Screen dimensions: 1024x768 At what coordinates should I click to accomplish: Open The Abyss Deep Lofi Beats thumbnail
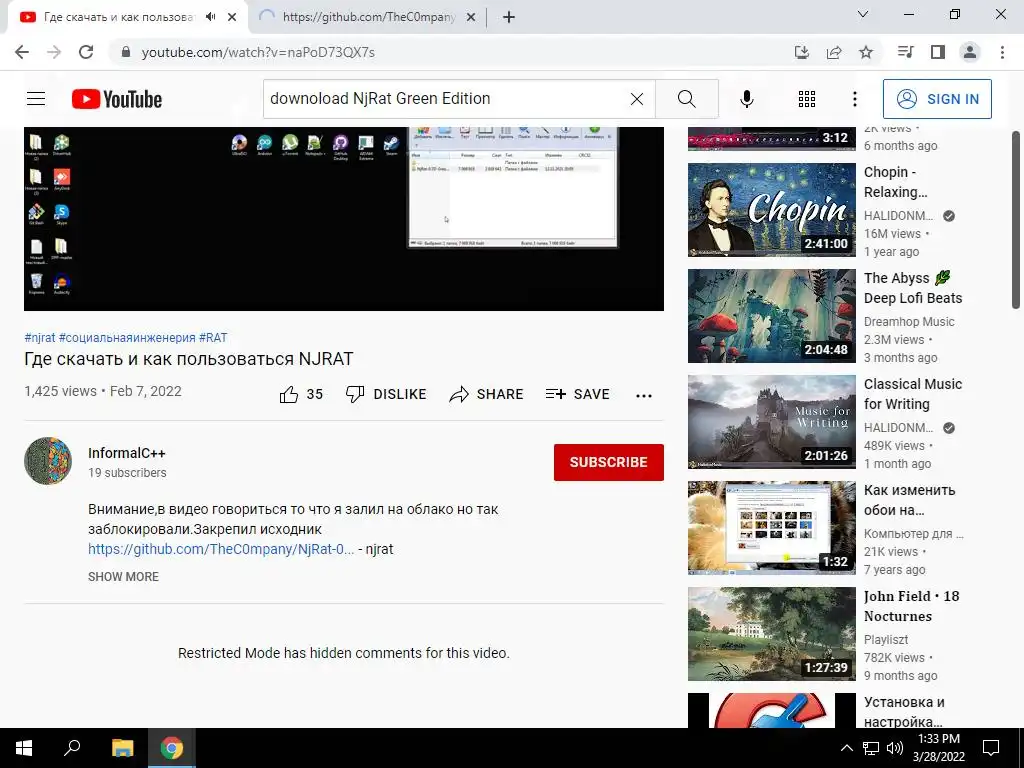tap(771, 316)
